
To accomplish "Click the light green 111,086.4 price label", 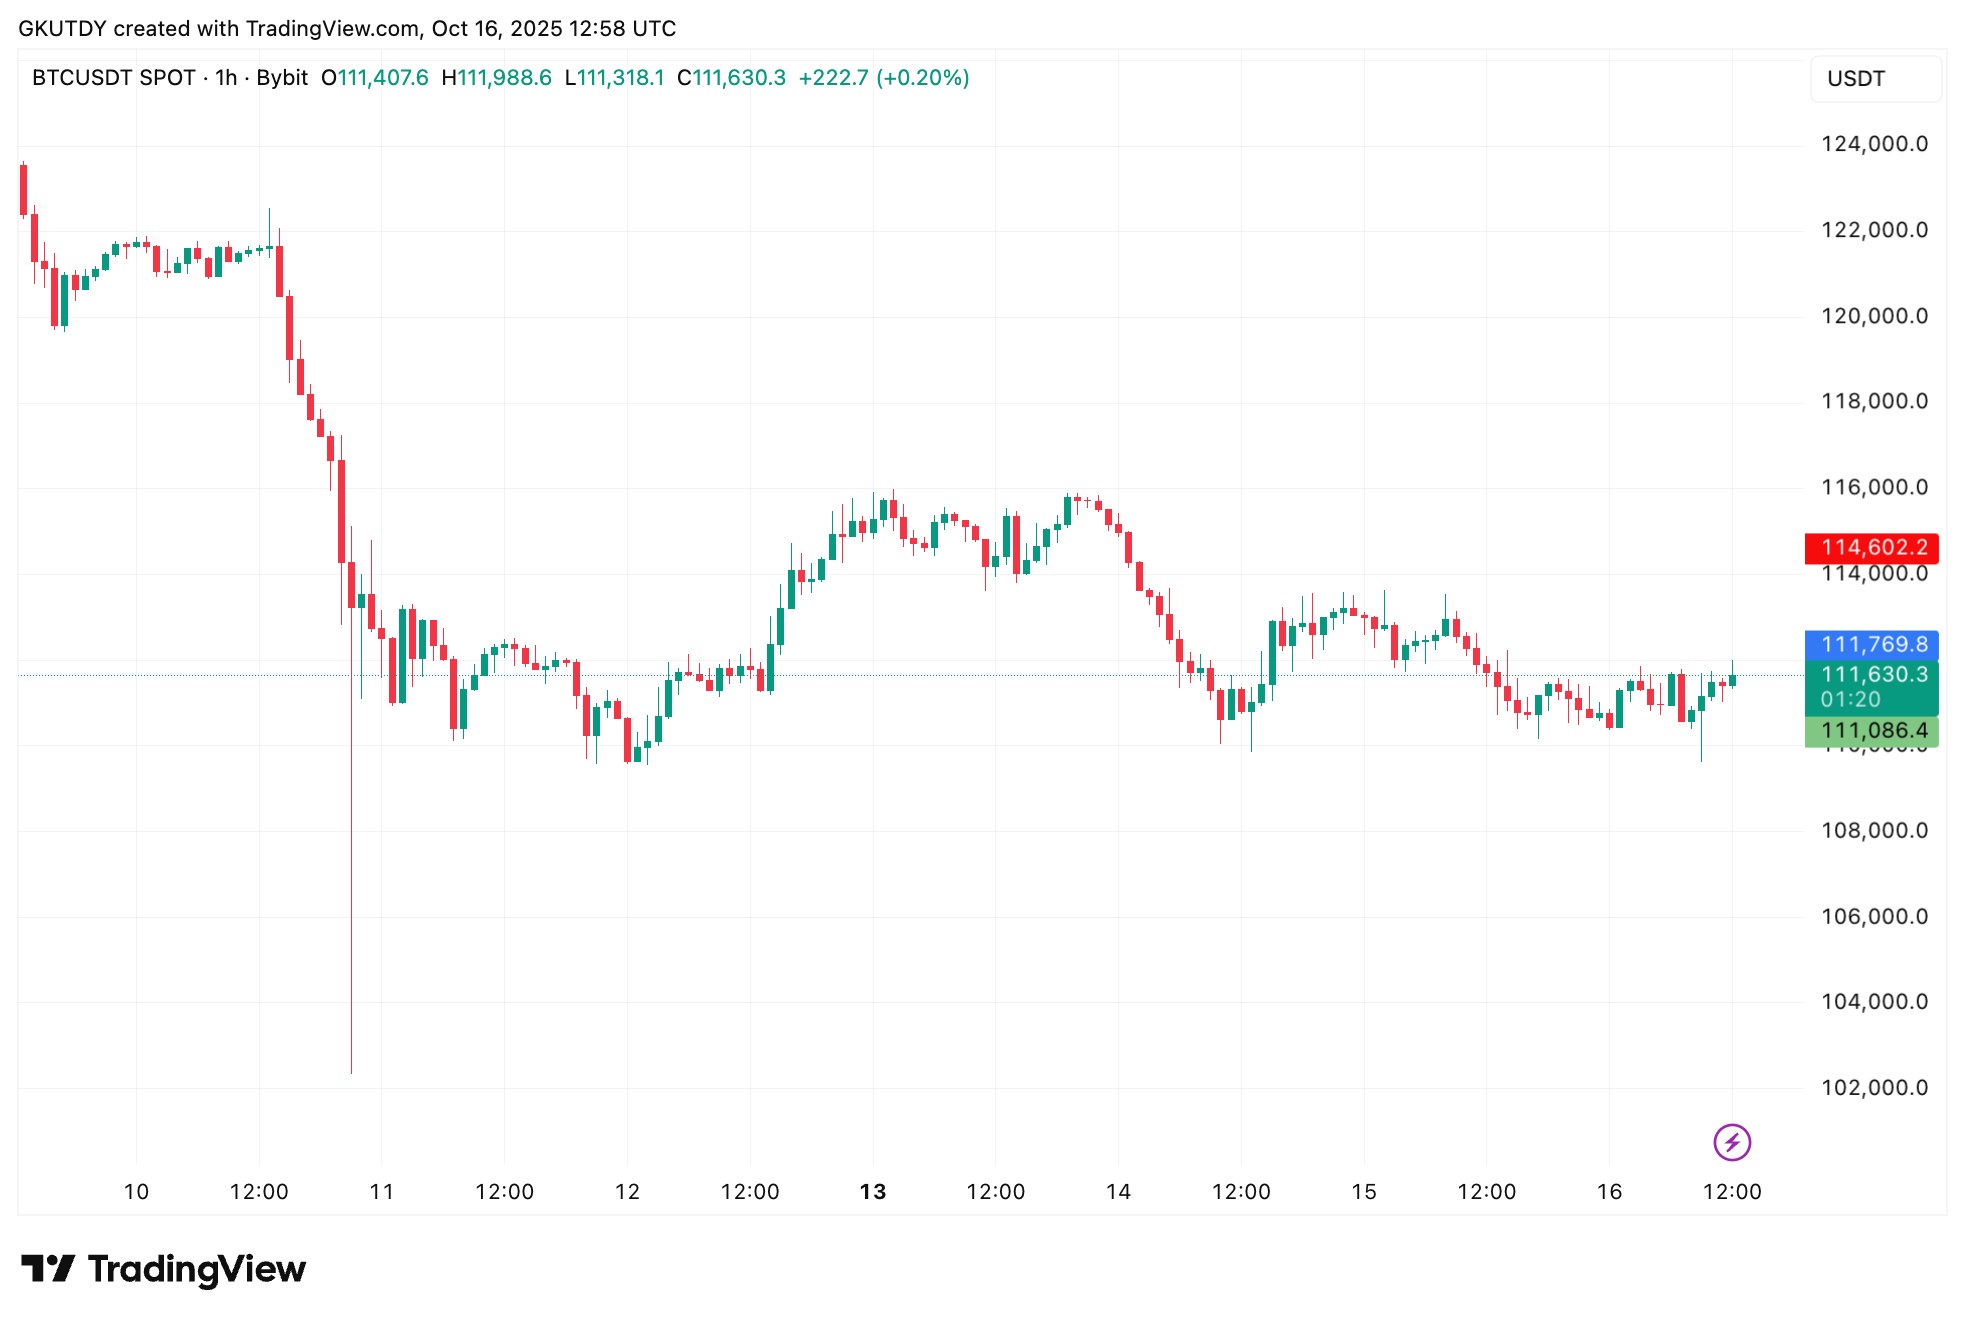I will point(1871,731).
